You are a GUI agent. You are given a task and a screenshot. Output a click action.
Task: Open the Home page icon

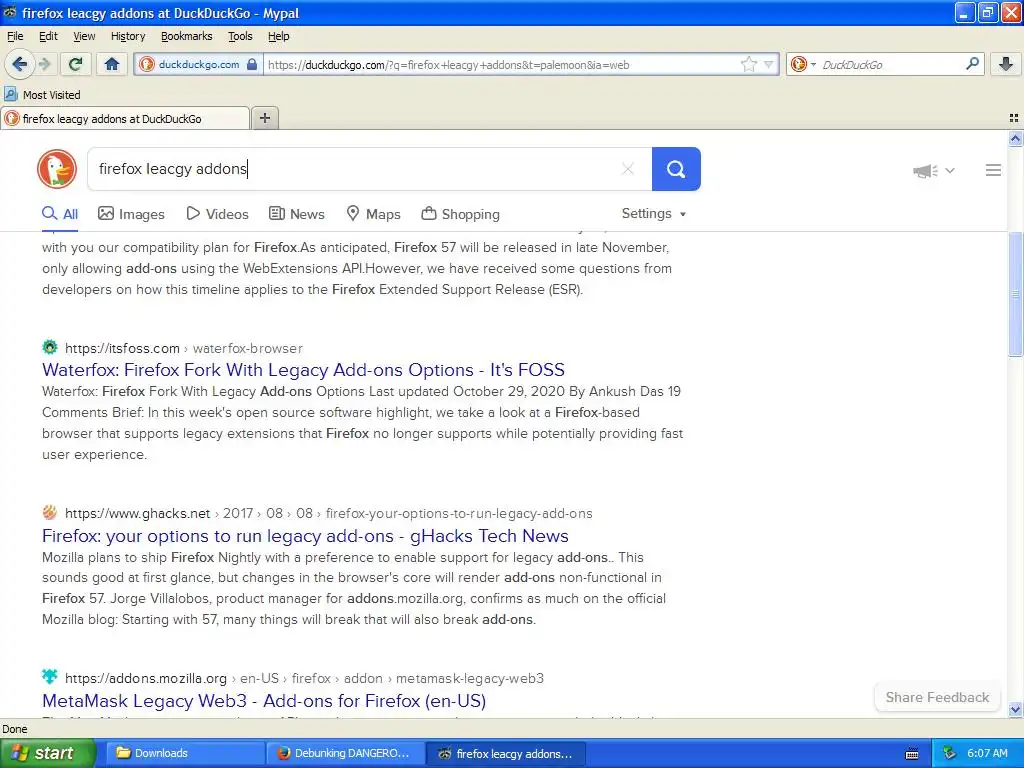pos(112,64)
